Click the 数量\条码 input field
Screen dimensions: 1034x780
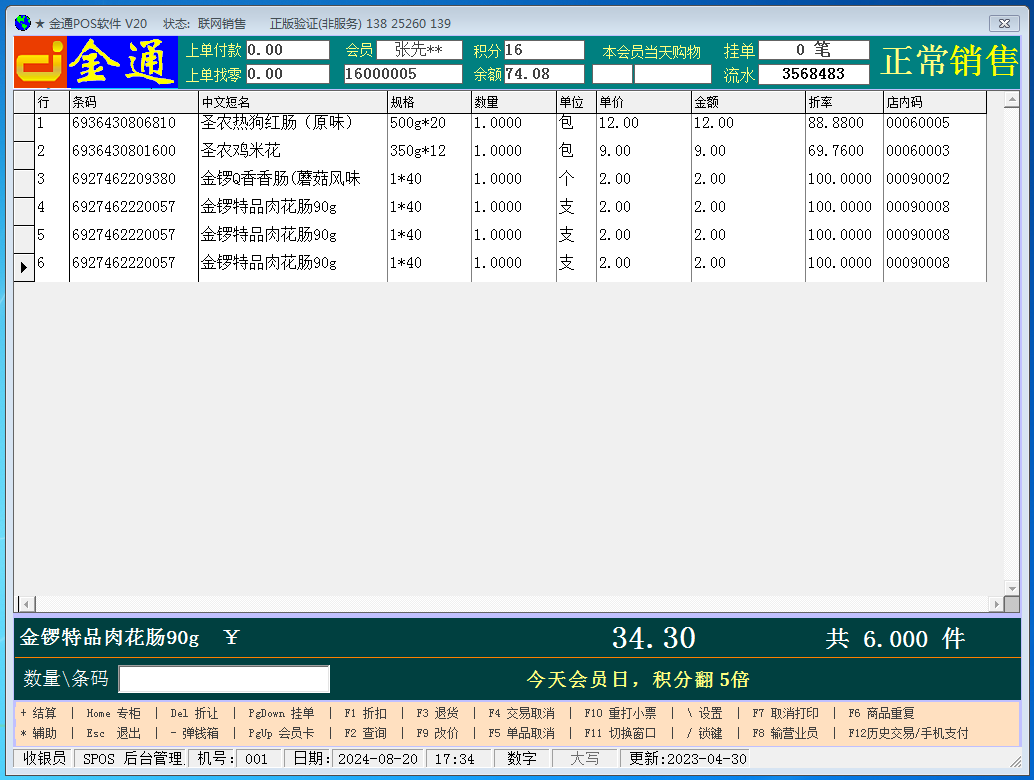224,678
